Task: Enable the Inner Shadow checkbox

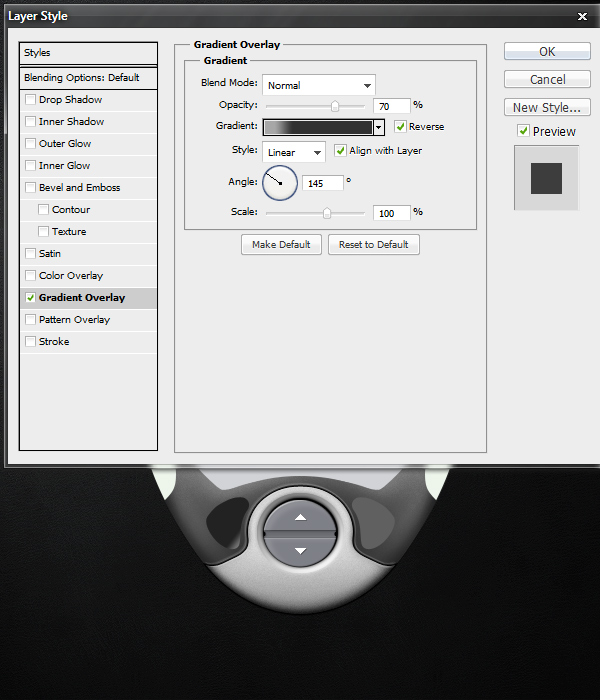Action: click(30, 121)
